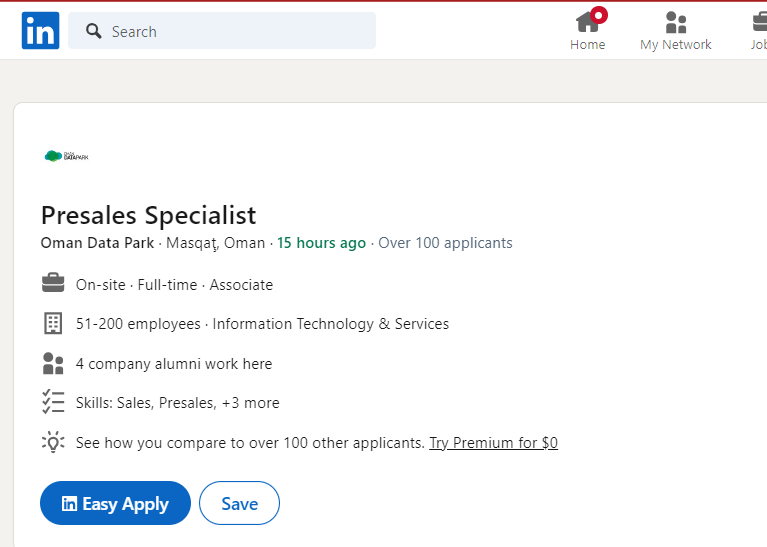Click the Easy Apply button

click(115, 503)
